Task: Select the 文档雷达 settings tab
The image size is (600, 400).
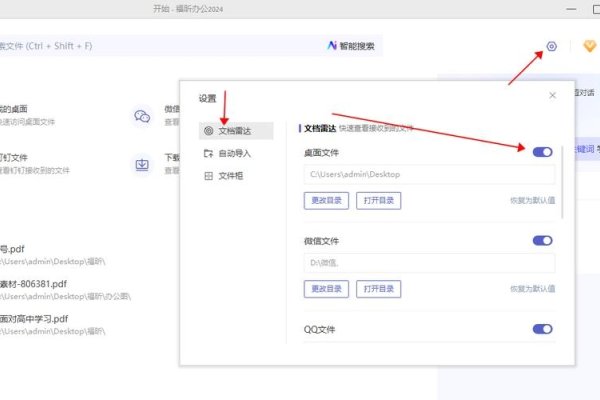Action: click(x=236, y=131)
